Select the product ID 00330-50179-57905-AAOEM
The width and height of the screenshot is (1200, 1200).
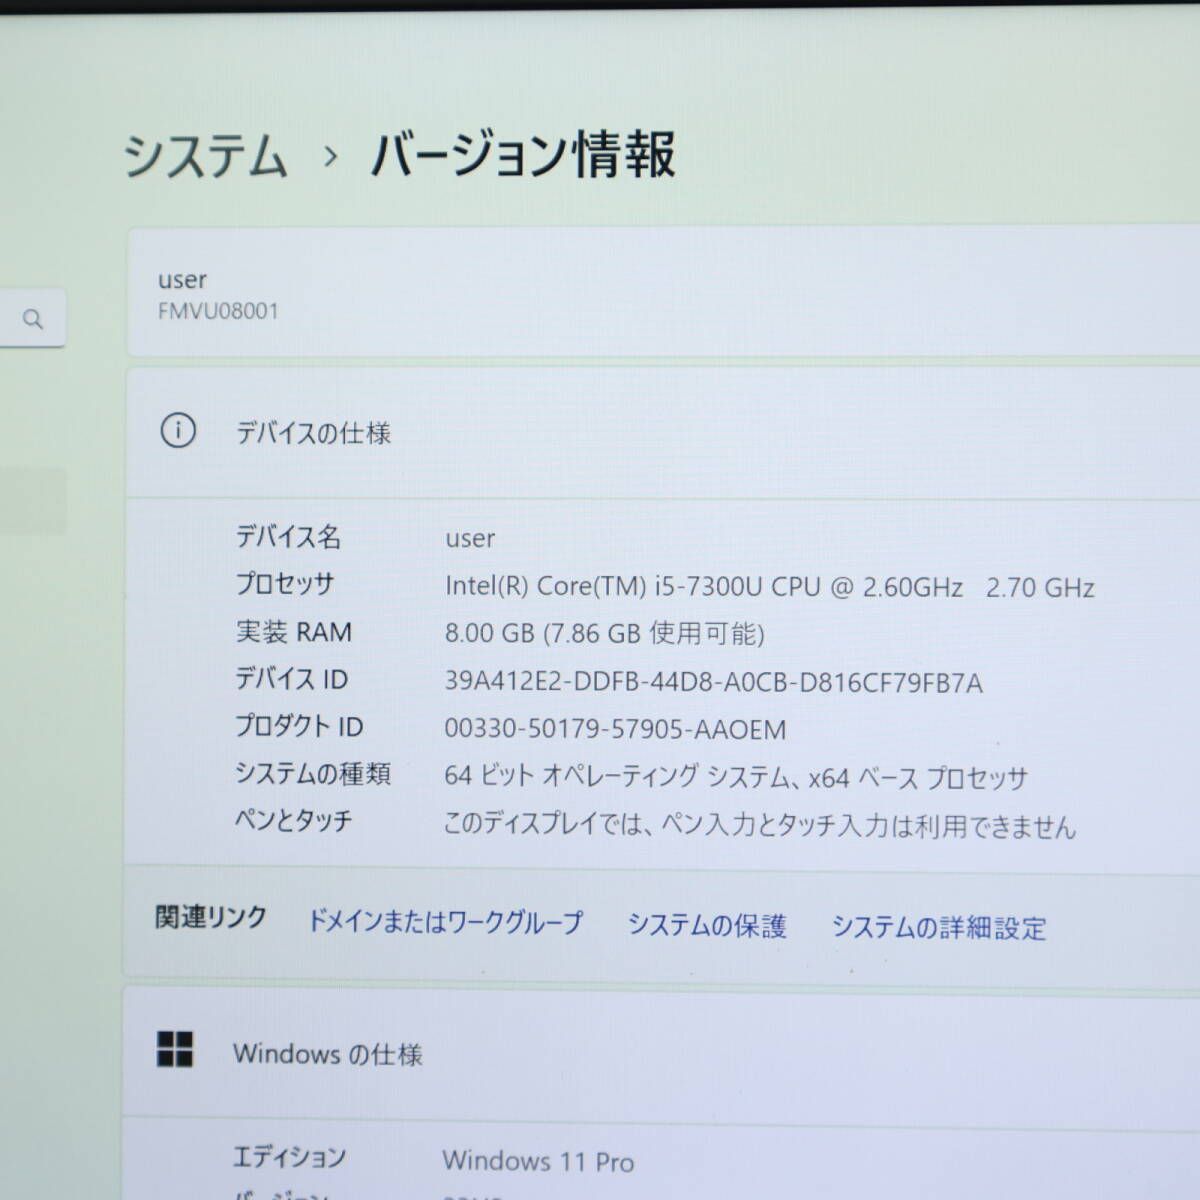click(x=615, y=730)
